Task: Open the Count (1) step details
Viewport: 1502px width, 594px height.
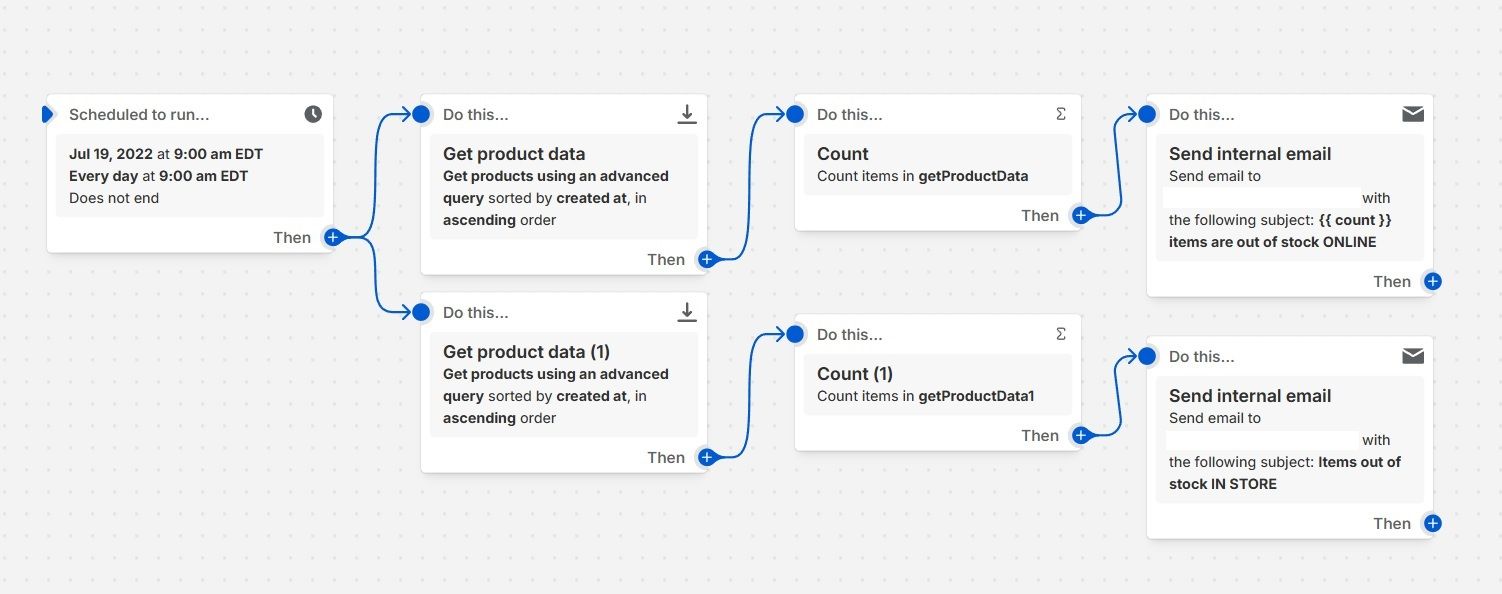Action: click(x=937, y=384)
